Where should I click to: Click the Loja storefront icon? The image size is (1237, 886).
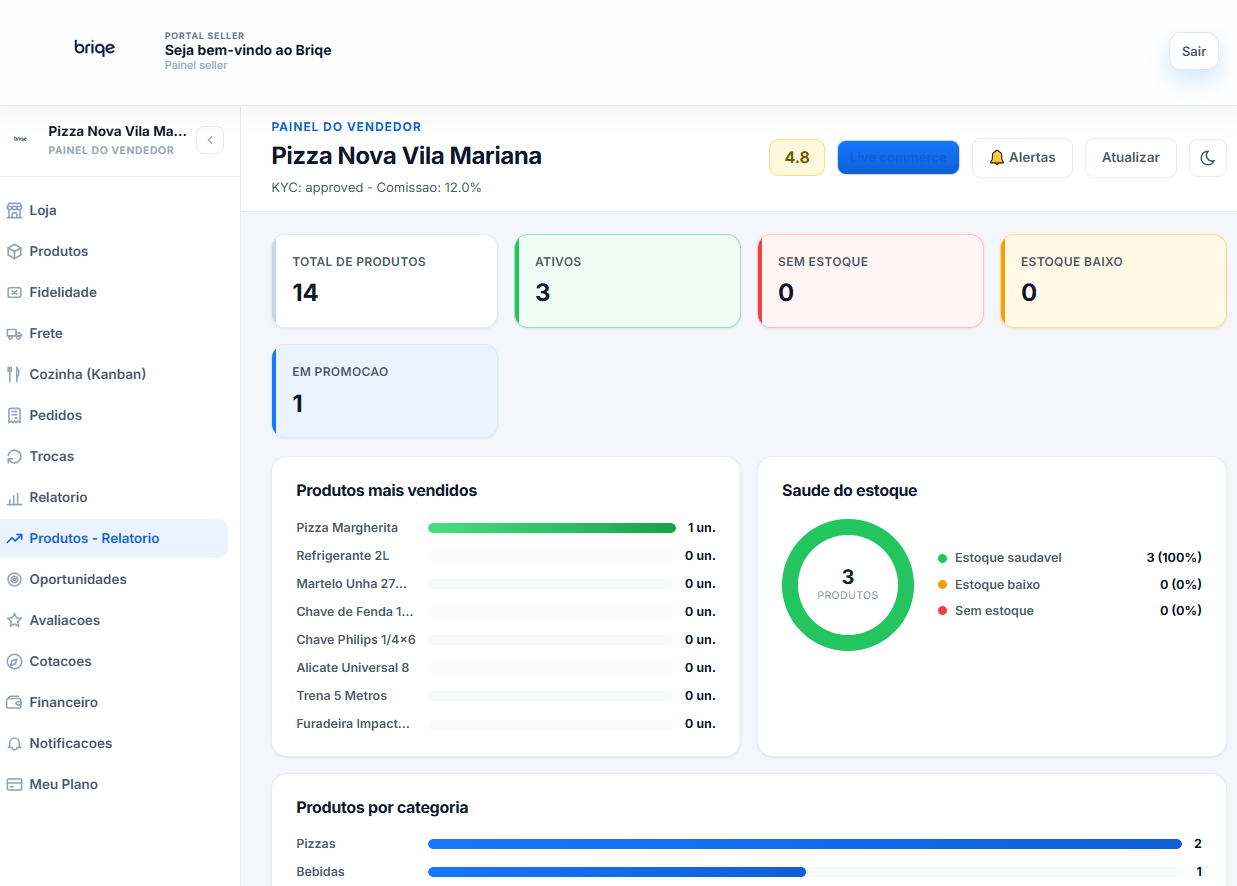(x=14, y=210)
